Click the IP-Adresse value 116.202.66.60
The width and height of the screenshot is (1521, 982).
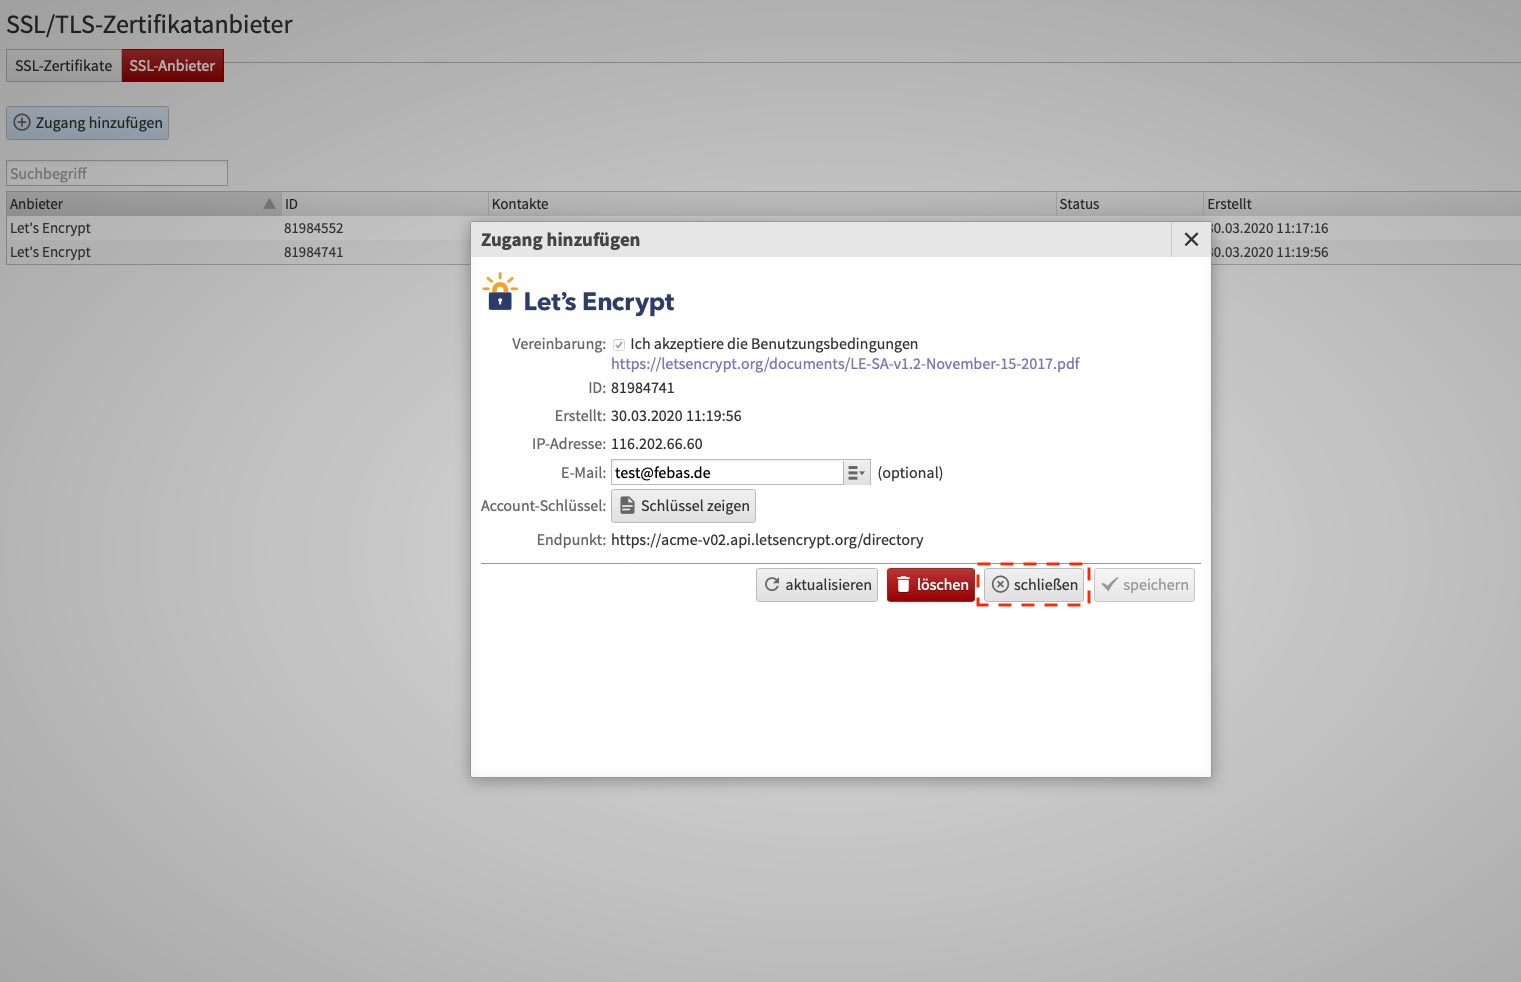pos(656,444)
